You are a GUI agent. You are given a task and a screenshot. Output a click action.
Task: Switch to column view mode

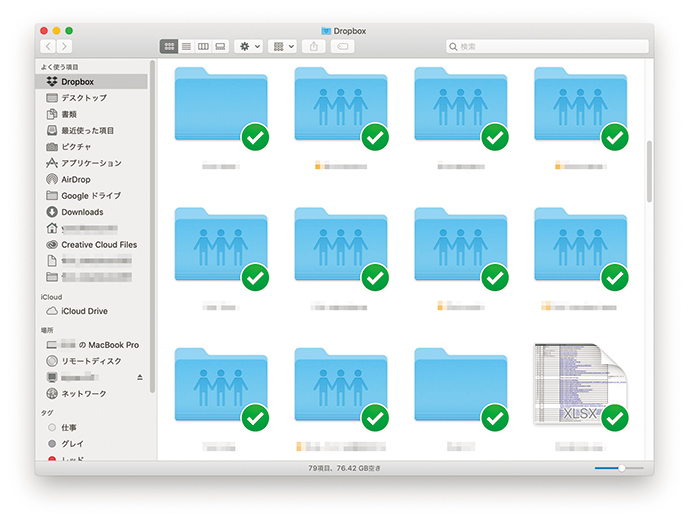(x=203, y=46)
